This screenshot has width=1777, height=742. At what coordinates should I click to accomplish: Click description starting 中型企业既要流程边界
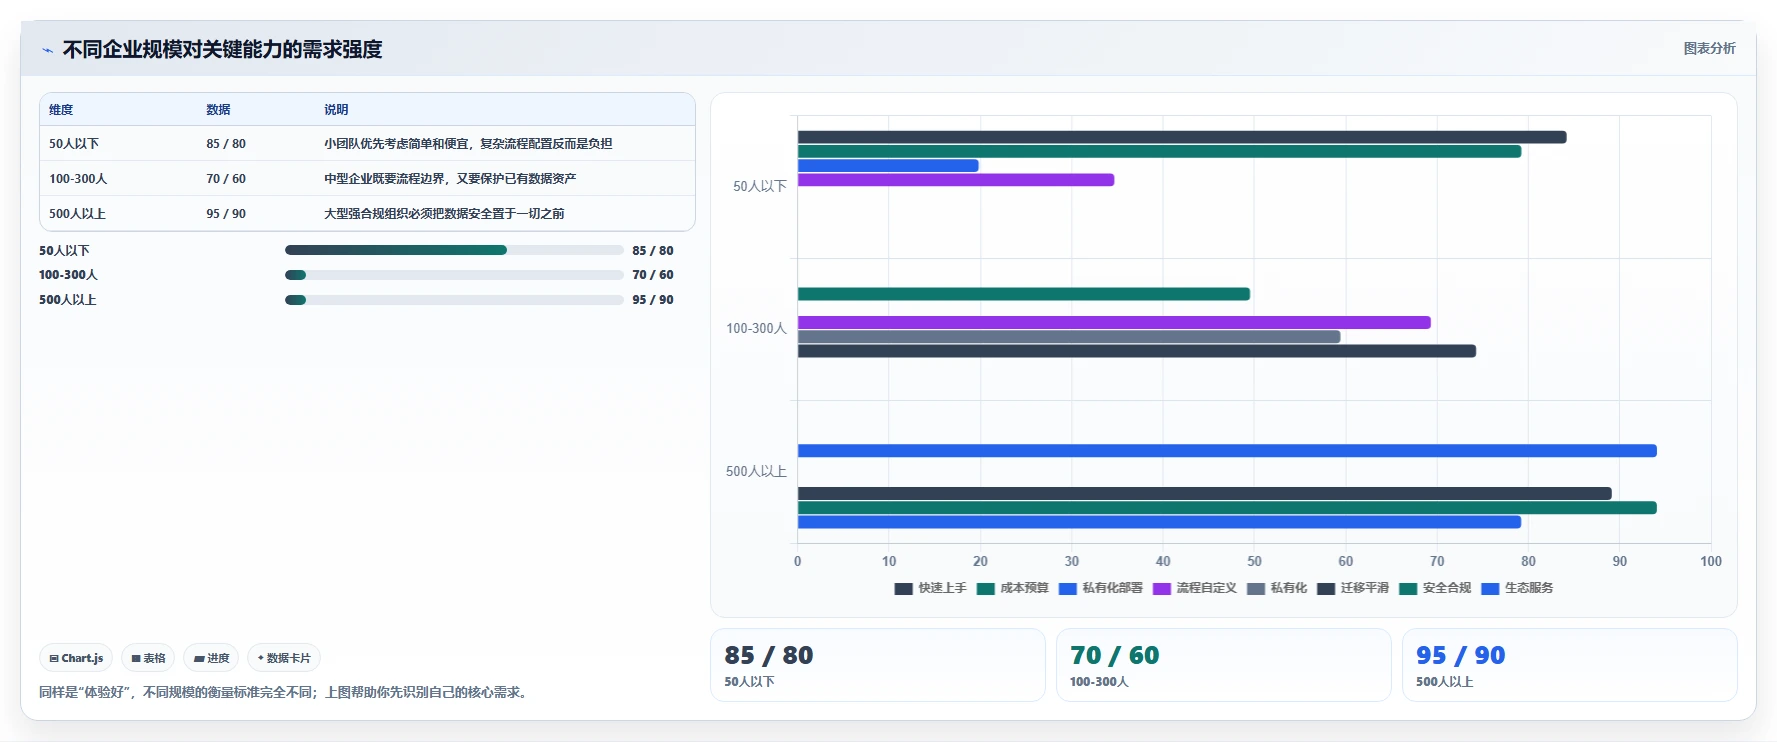450,179
